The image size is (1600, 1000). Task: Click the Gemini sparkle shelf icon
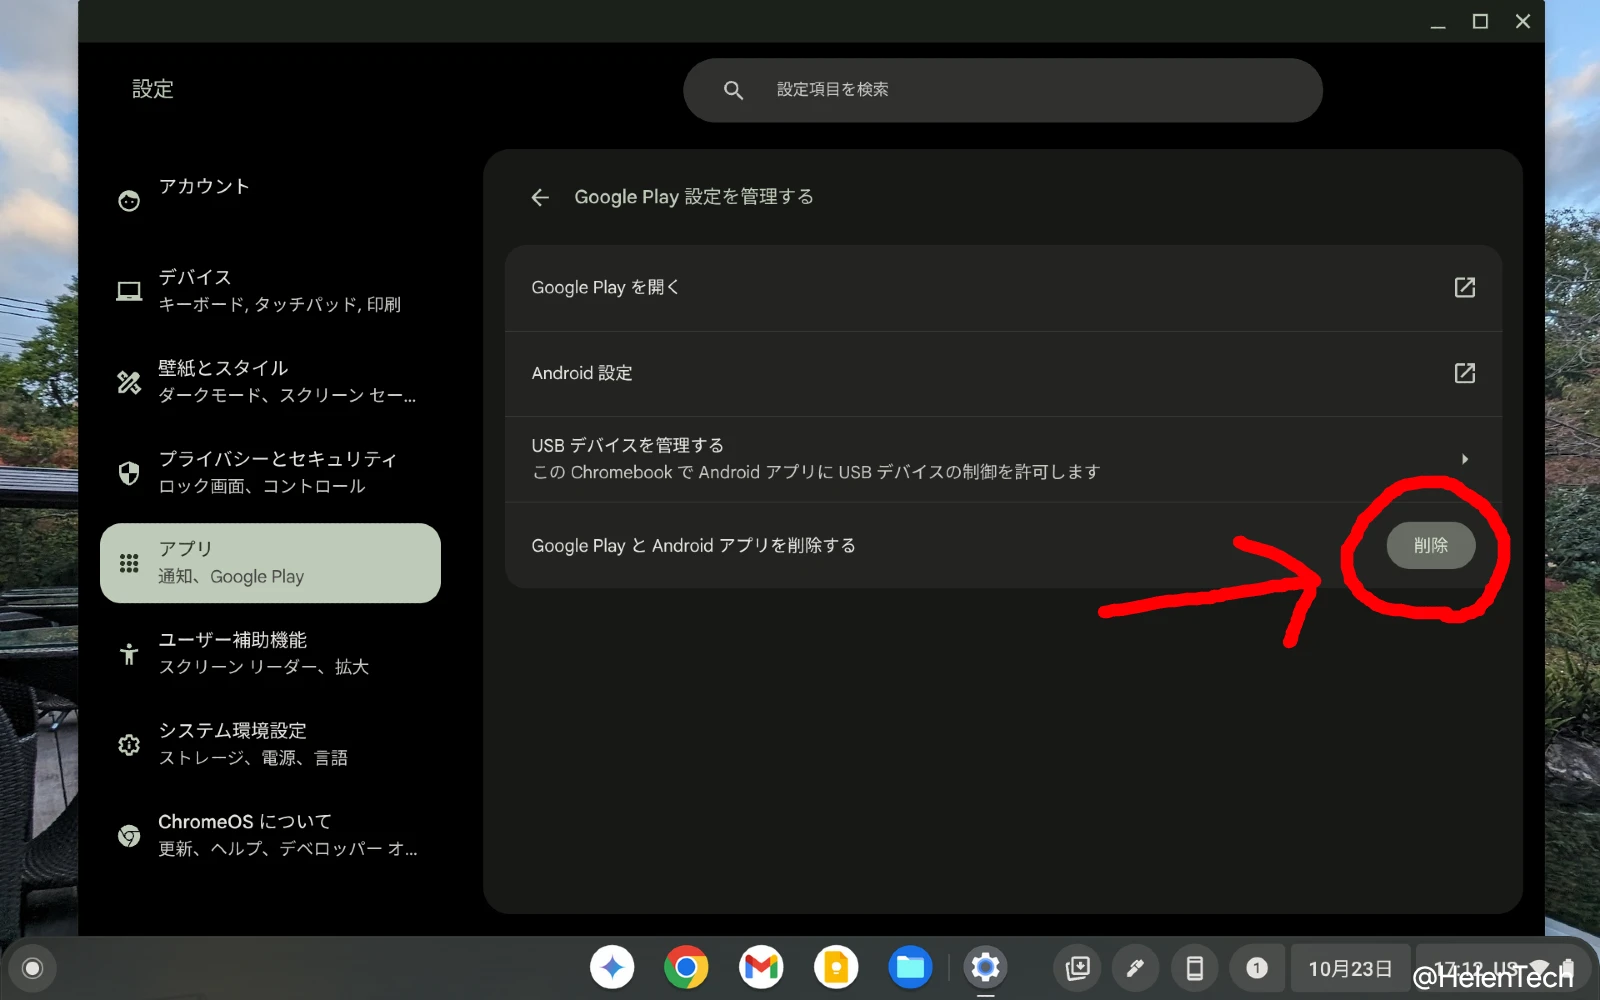pyautogui.click(x=612, y=967)
